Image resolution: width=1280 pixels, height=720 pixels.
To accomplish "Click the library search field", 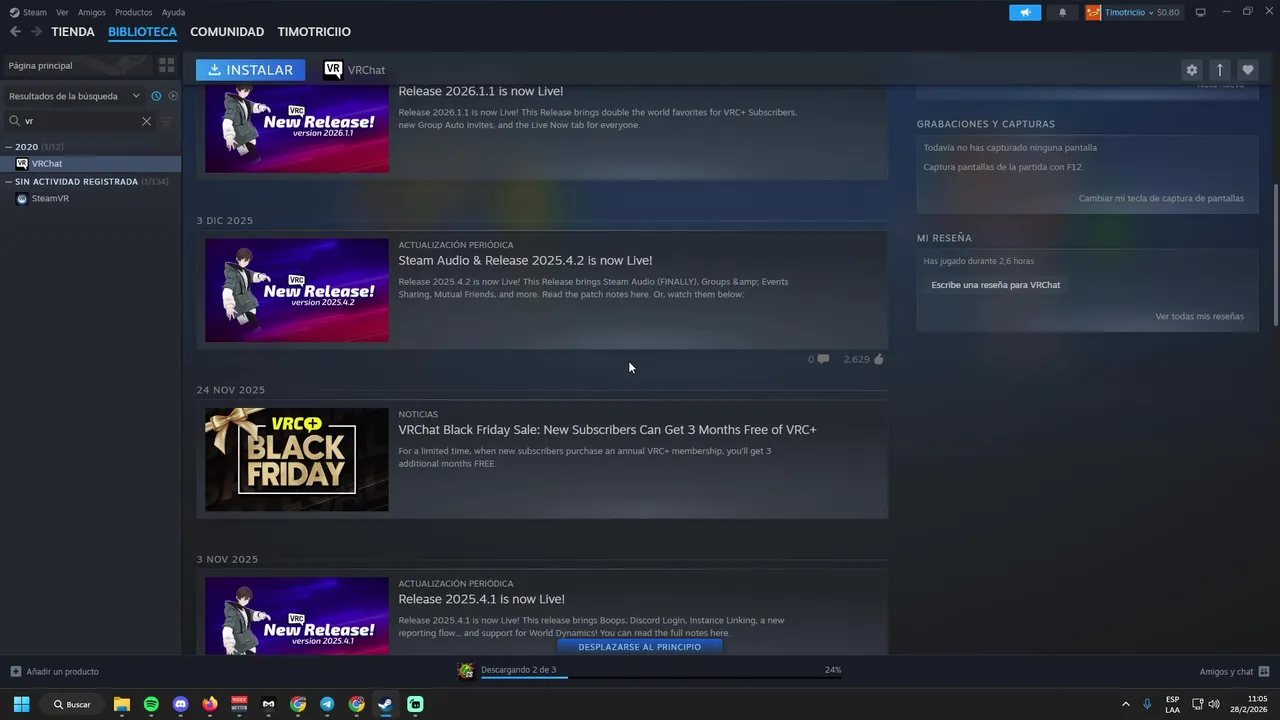I will tap(82, 121).
